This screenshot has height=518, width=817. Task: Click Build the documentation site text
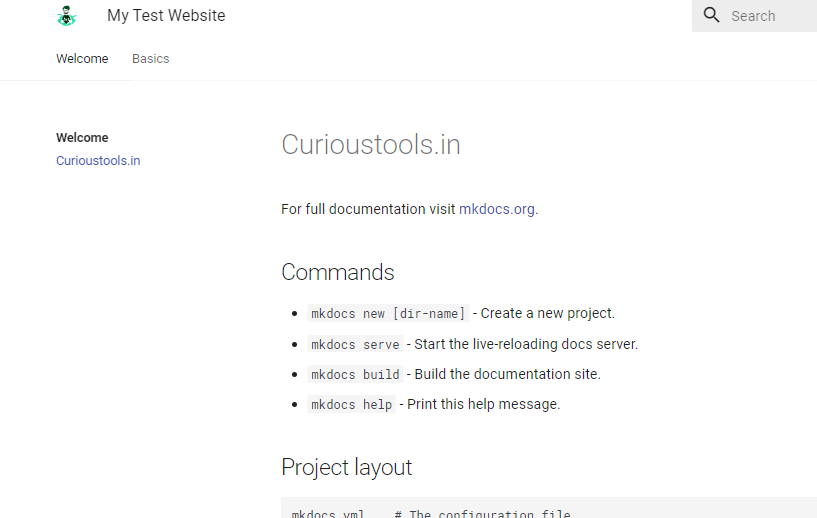[x=507, y=374]
